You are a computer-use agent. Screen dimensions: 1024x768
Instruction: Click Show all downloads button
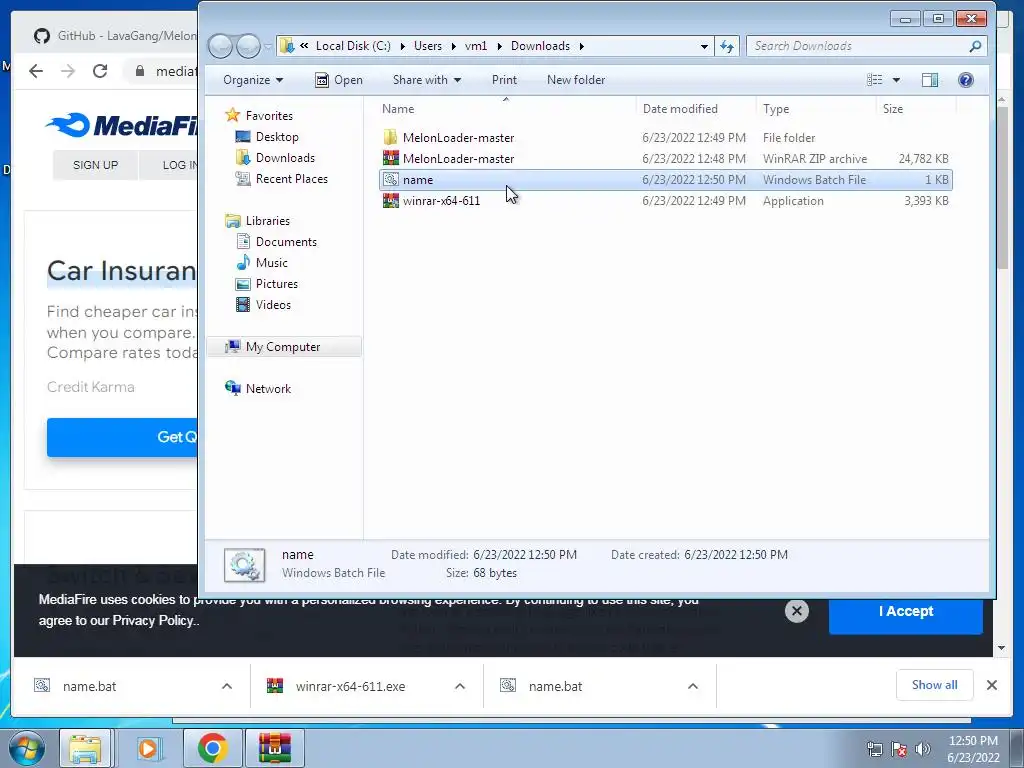click(x=935, y=684)
